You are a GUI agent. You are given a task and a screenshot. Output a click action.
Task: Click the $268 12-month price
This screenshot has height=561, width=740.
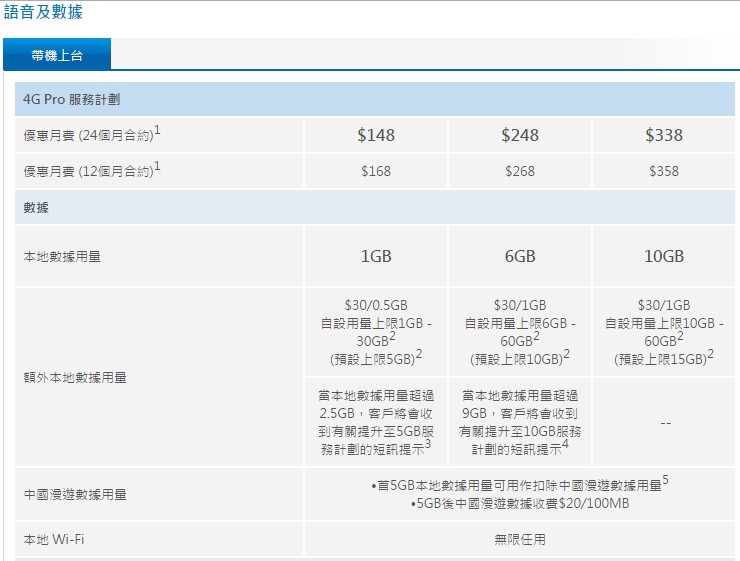(520, 171)
